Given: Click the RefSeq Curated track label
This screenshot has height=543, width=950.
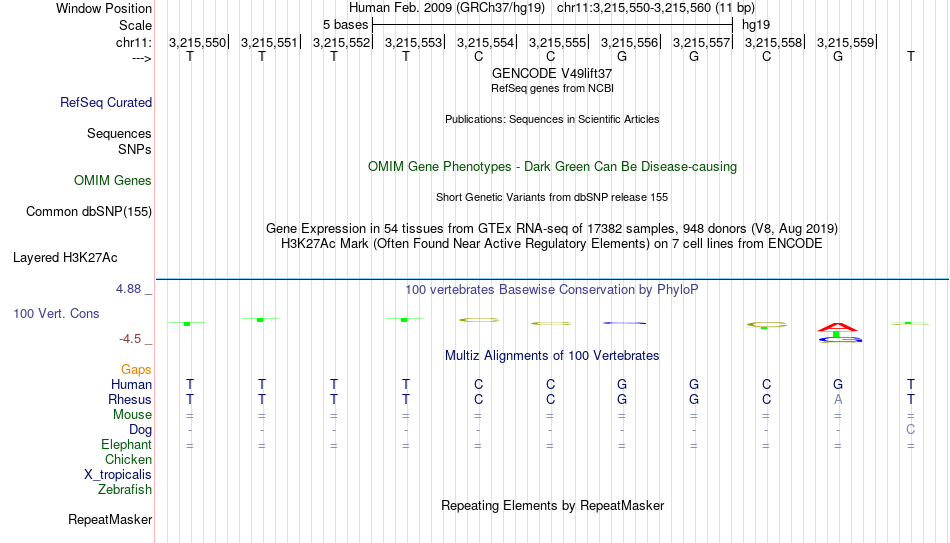Looking at the screenshot, I should click(106, 102).
